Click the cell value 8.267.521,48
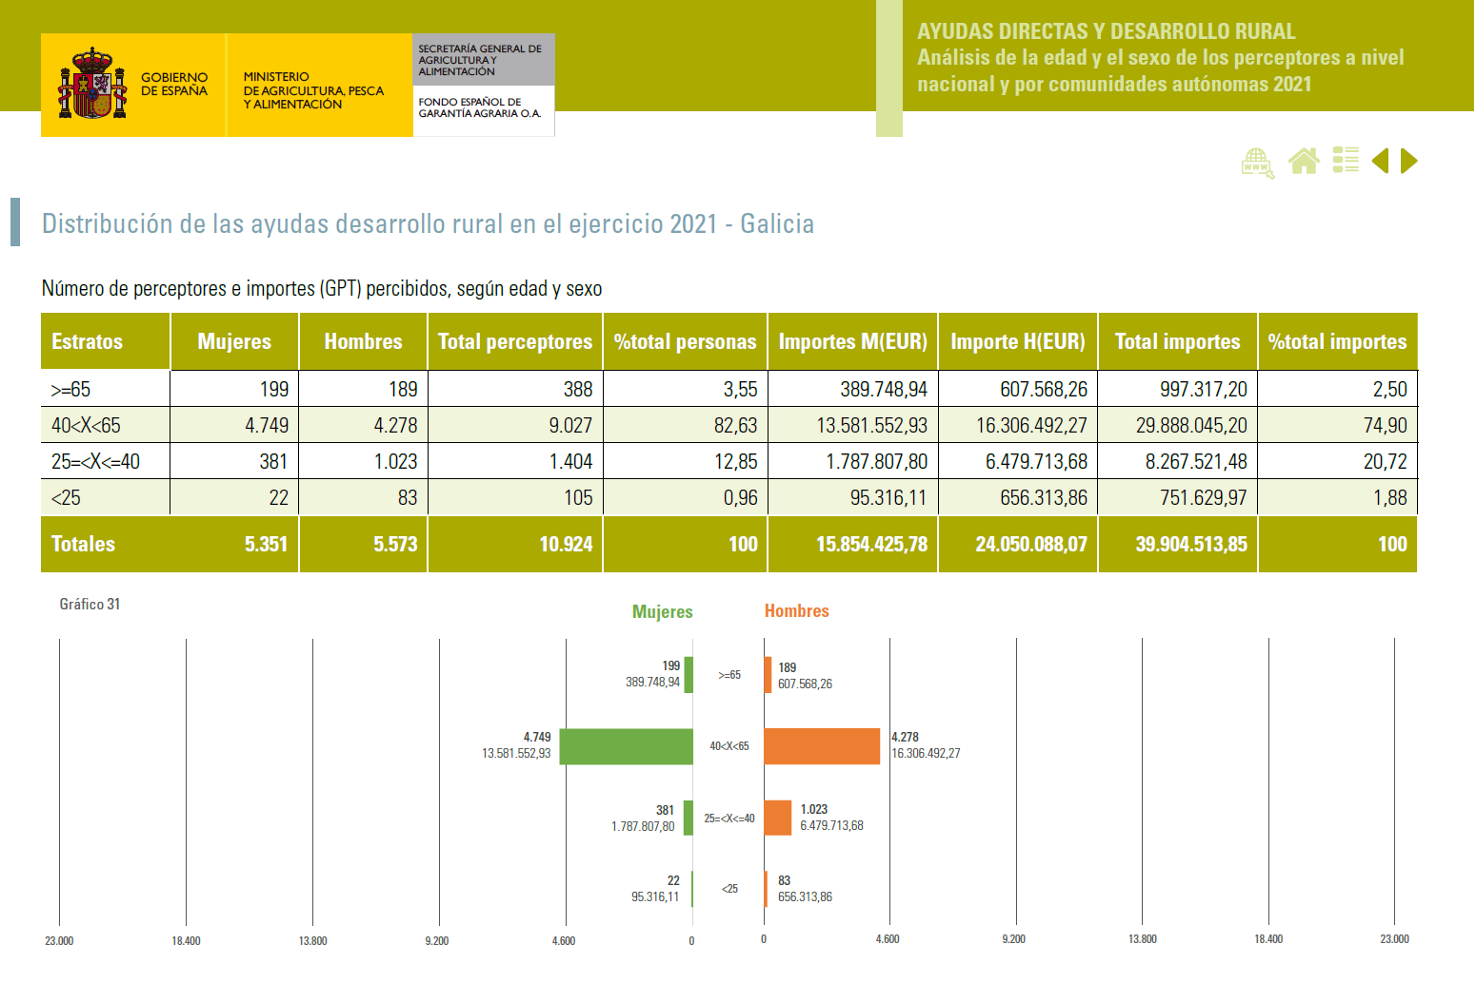 [1196, 462]
